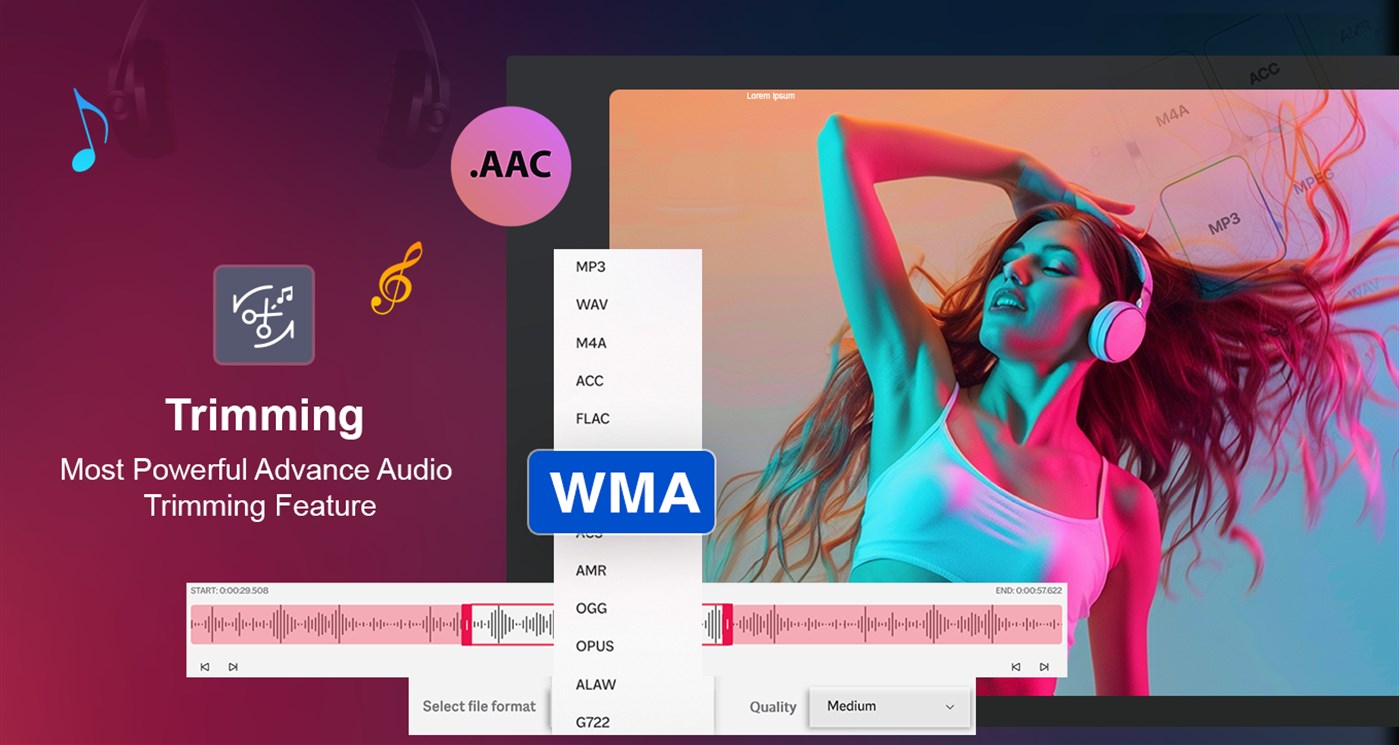This screenshot has width=1399, height=745.
Task: Select the G722 format entry
Action: click(x=593, y=722)
